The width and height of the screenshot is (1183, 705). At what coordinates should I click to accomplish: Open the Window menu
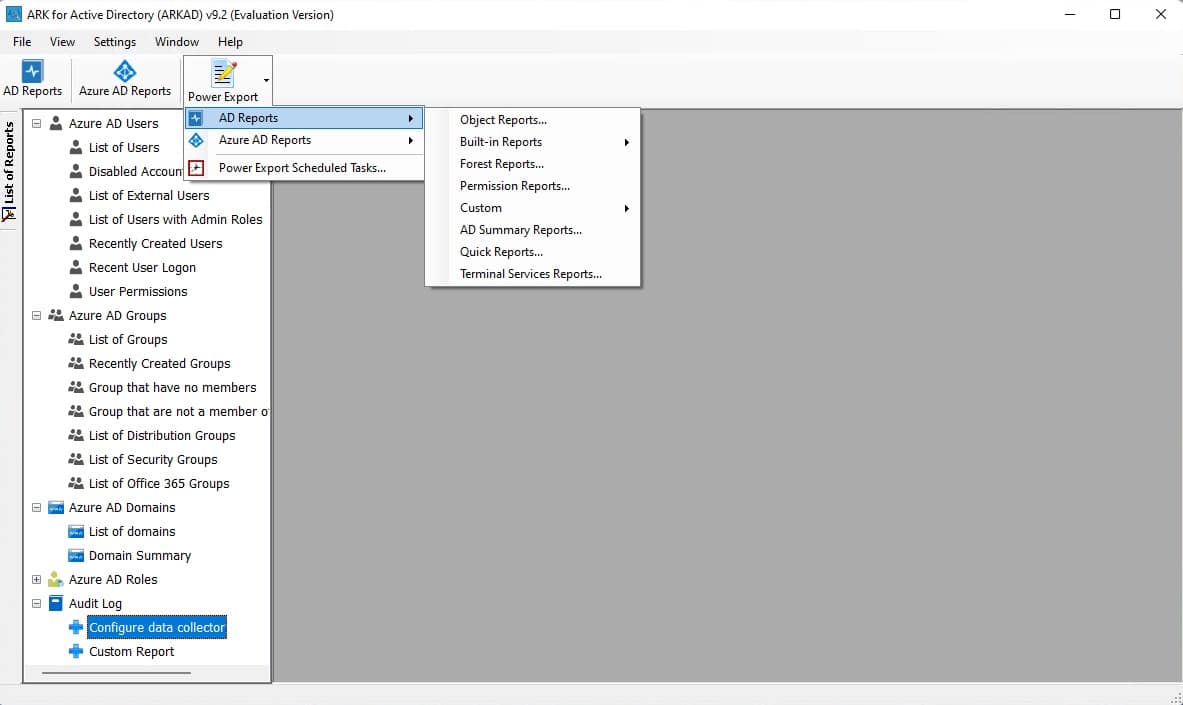coord(177,42)
